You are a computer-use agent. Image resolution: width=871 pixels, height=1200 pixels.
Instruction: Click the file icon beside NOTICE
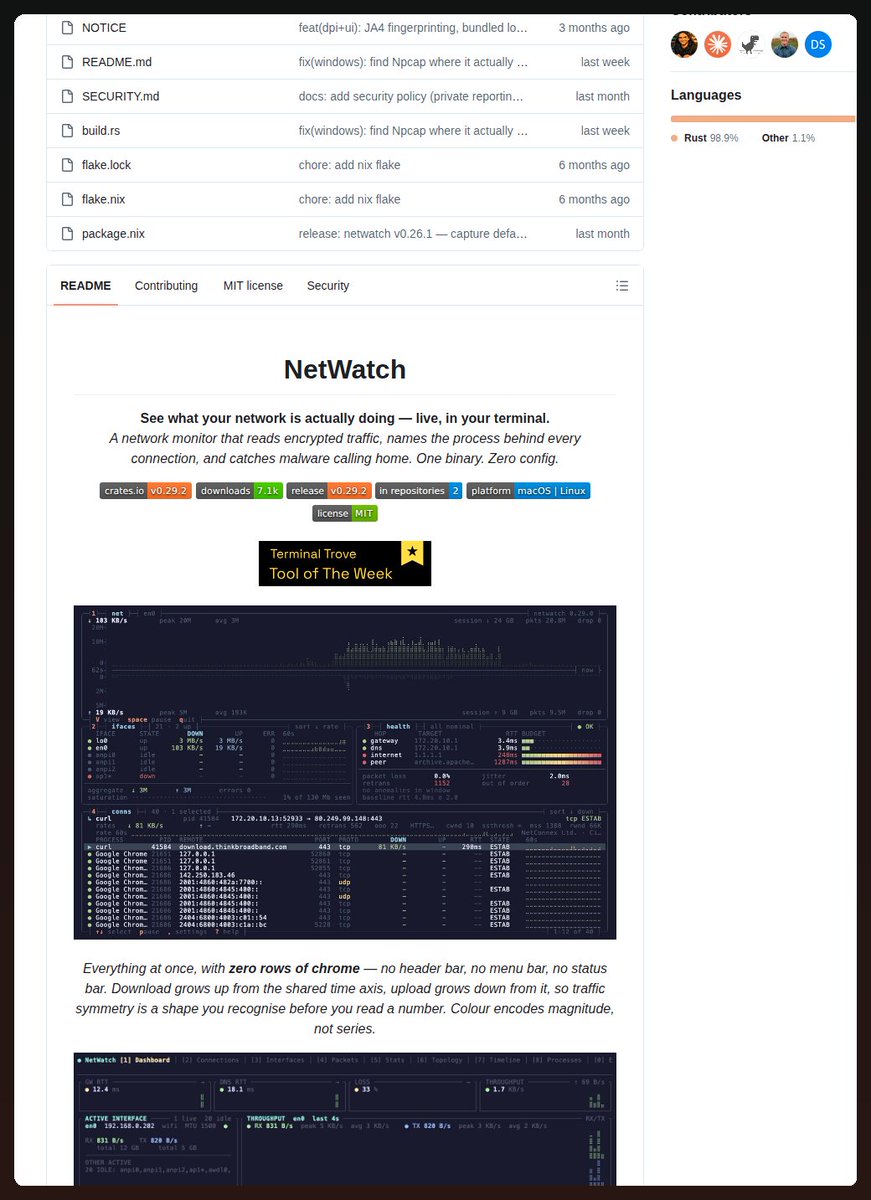(67, 28)
